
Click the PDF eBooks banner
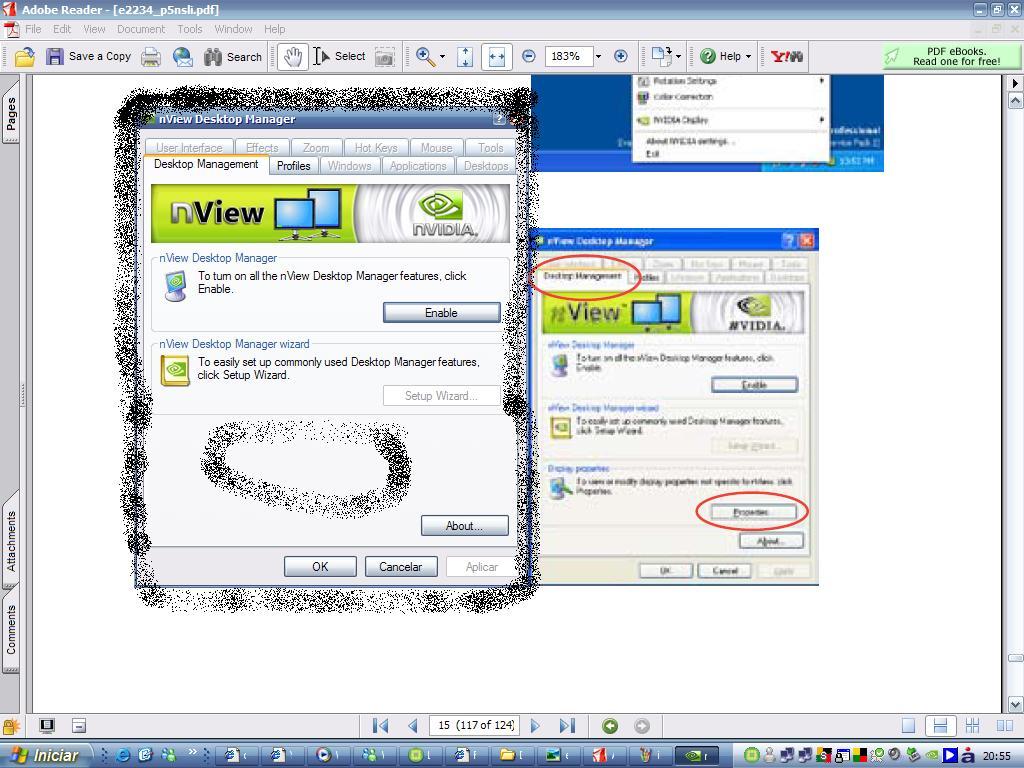tap(951, 57)
